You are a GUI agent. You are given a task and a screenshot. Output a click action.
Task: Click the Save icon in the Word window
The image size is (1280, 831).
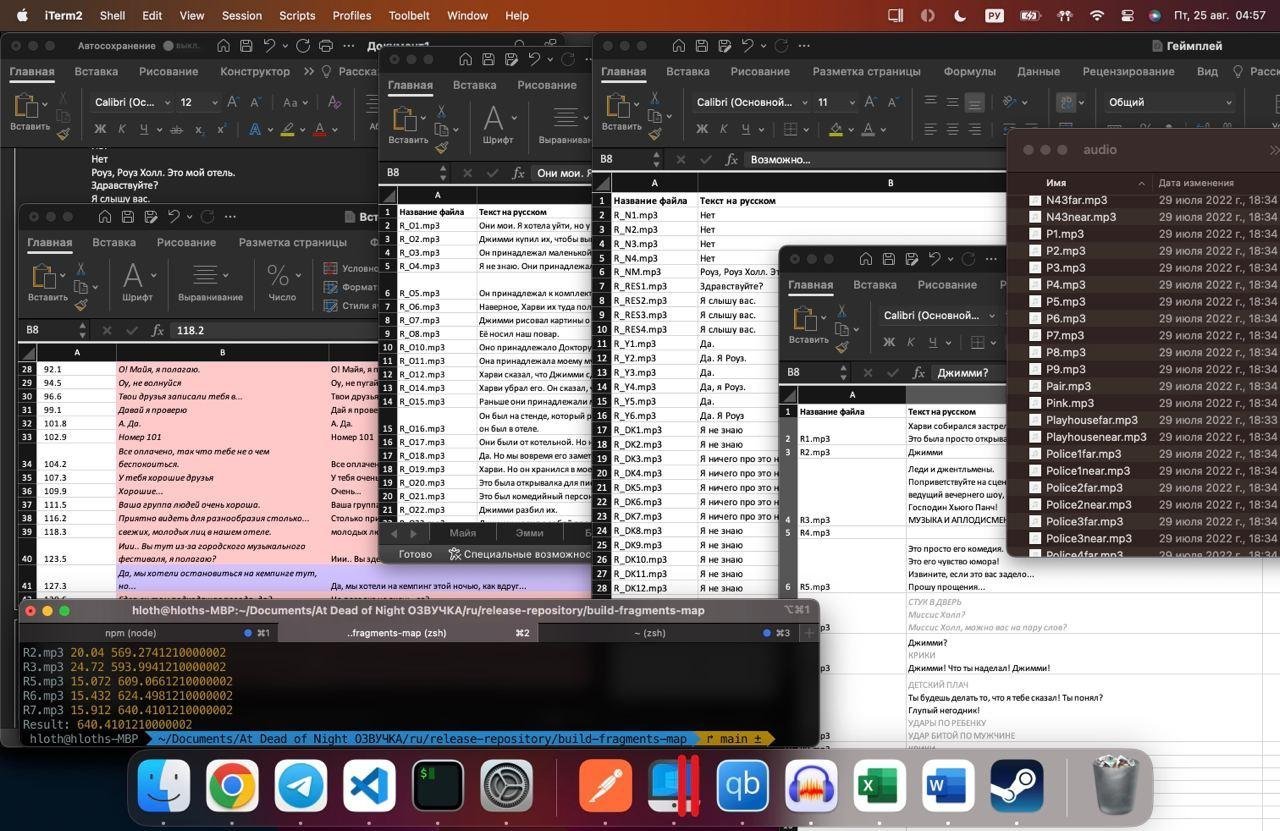246,46
